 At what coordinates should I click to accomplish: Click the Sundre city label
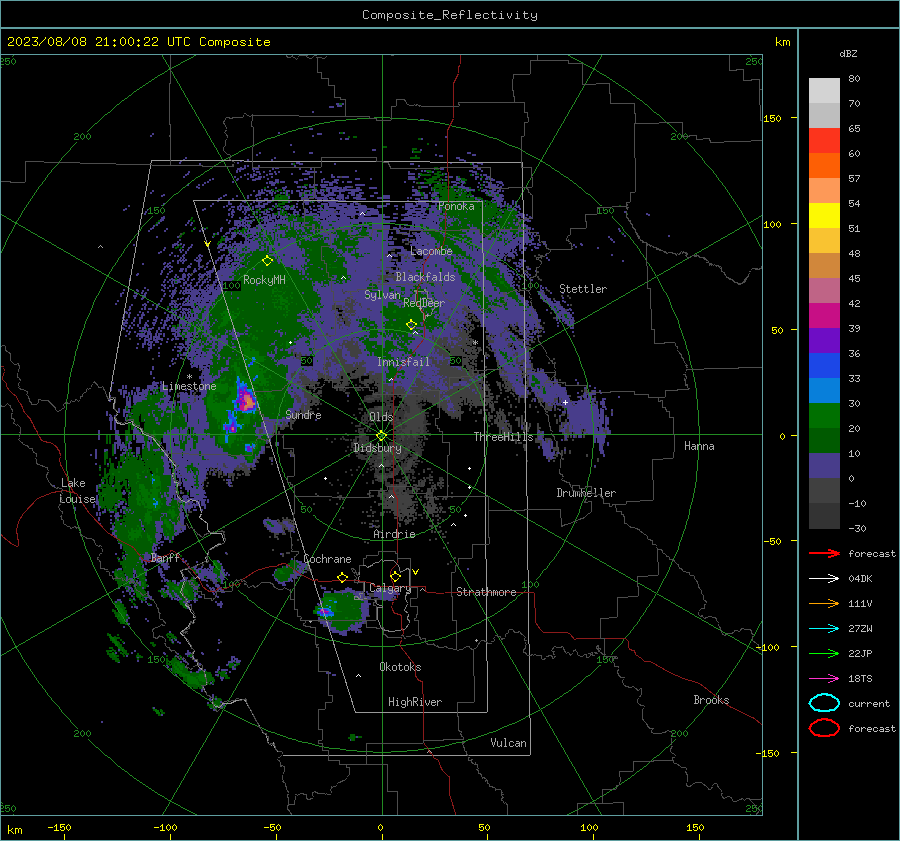303,414
